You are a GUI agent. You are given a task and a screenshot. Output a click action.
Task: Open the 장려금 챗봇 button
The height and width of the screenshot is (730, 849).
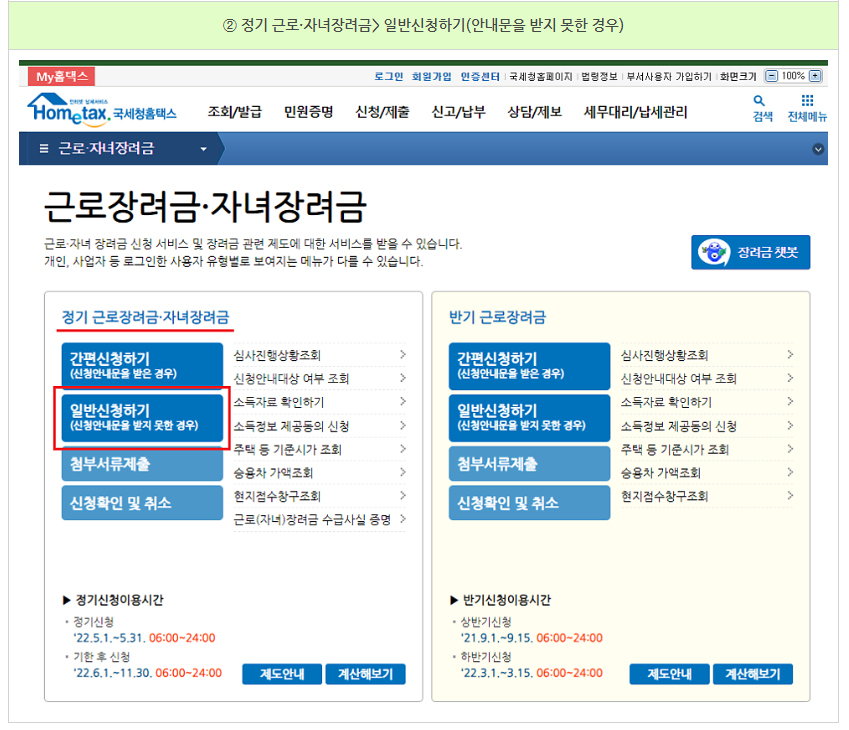(x=750, y=252)
